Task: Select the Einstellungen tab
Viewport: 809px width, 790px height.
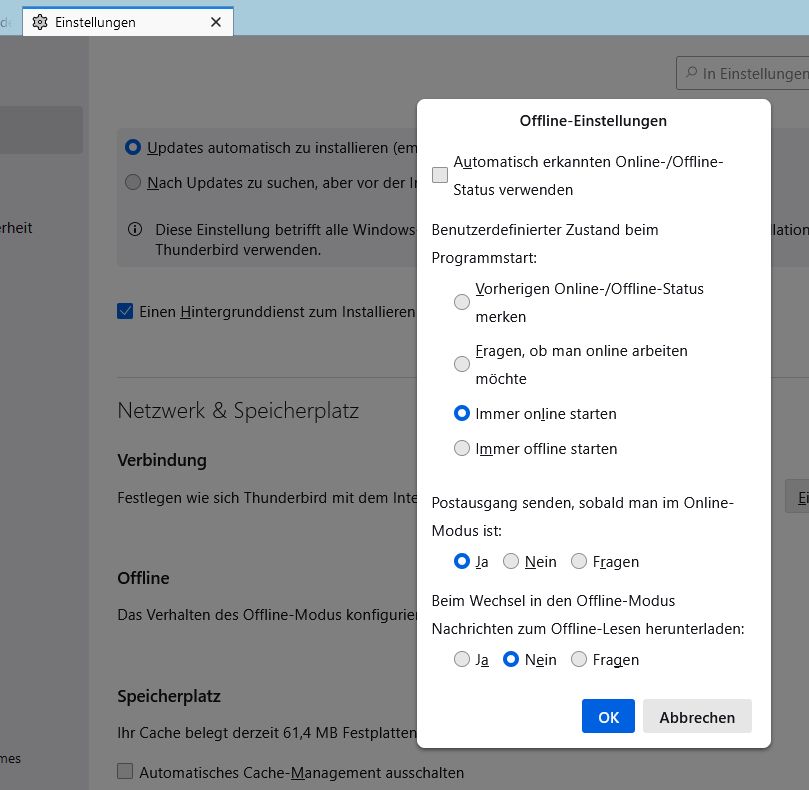Action: tap(127, 22)
